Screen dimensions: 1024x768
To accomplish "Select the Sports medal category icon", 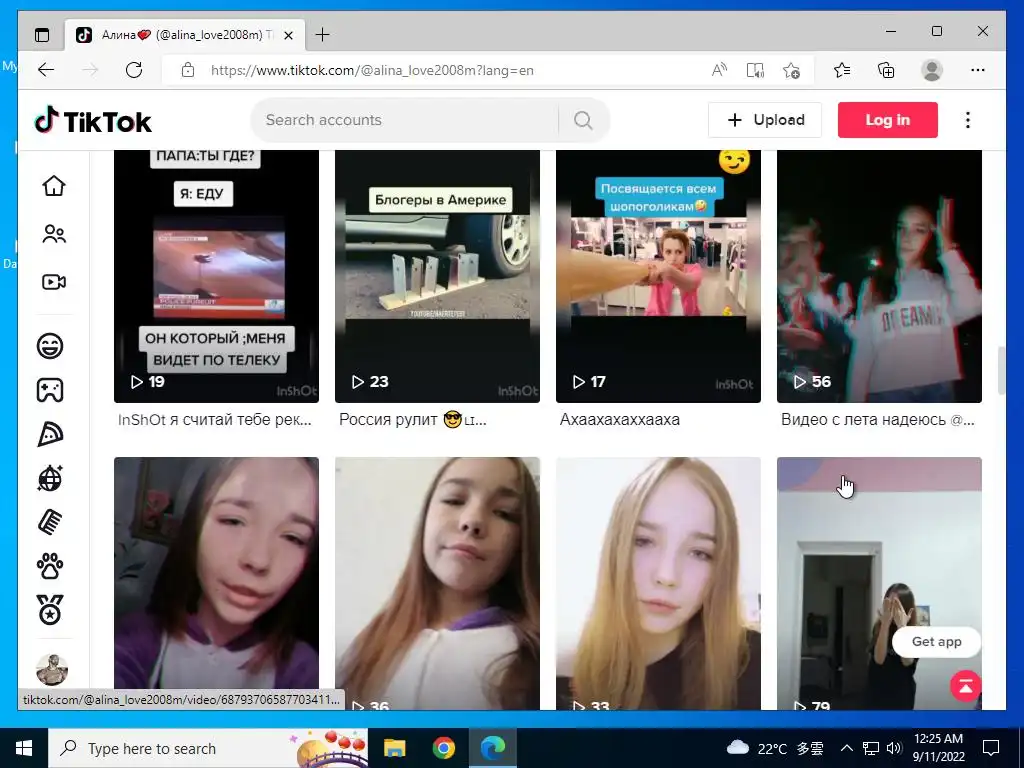I will coord(50,611).
